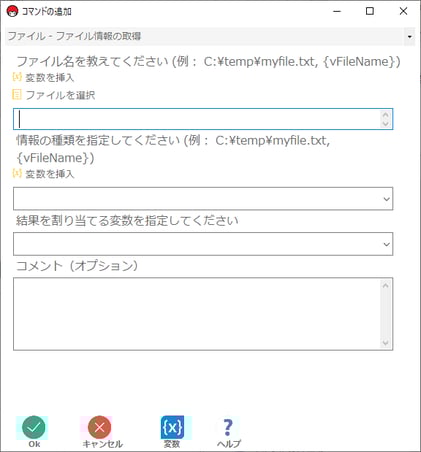Click the comment box scroll up arrow
421x452 pixels.
point(386,285)
